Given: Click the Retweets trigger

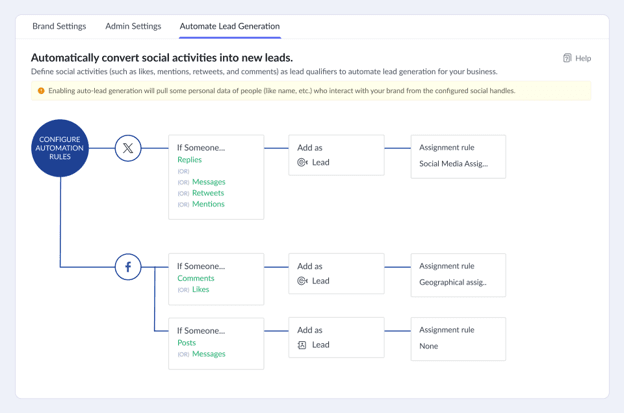Looking at the screenshot, I should 208,193.
